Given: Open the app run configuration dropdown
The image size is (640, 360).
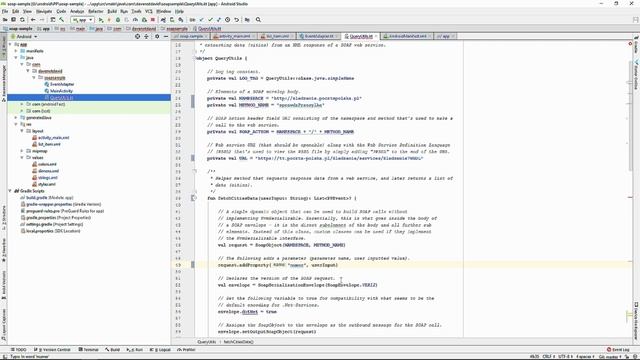Looking at the screenshot, I should click(x=82, y=20).
